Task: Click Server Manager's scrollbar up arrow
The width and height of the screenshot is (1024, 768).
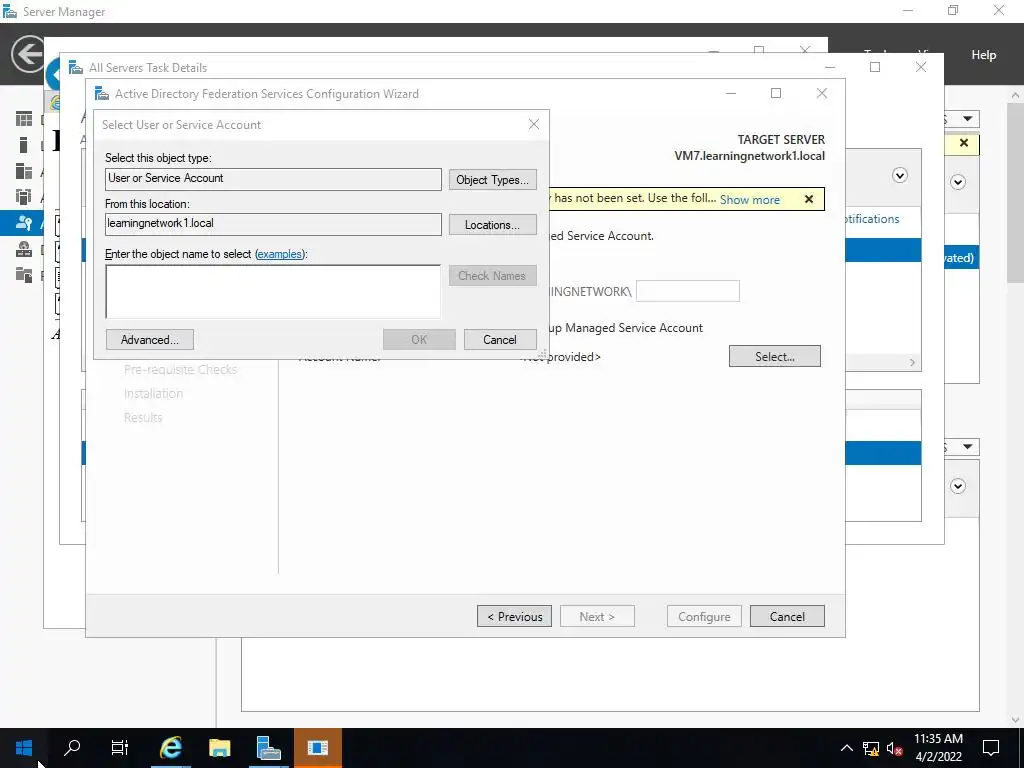Action: tap(1015, 95)
